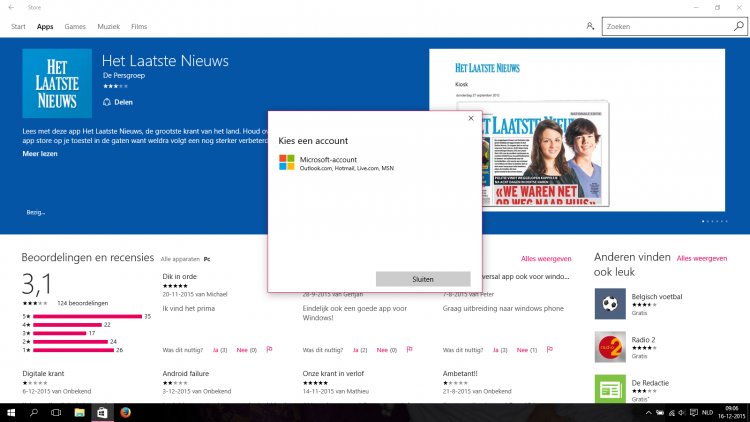
Task: Switch to the Games tab
Action: pos(75,26)
